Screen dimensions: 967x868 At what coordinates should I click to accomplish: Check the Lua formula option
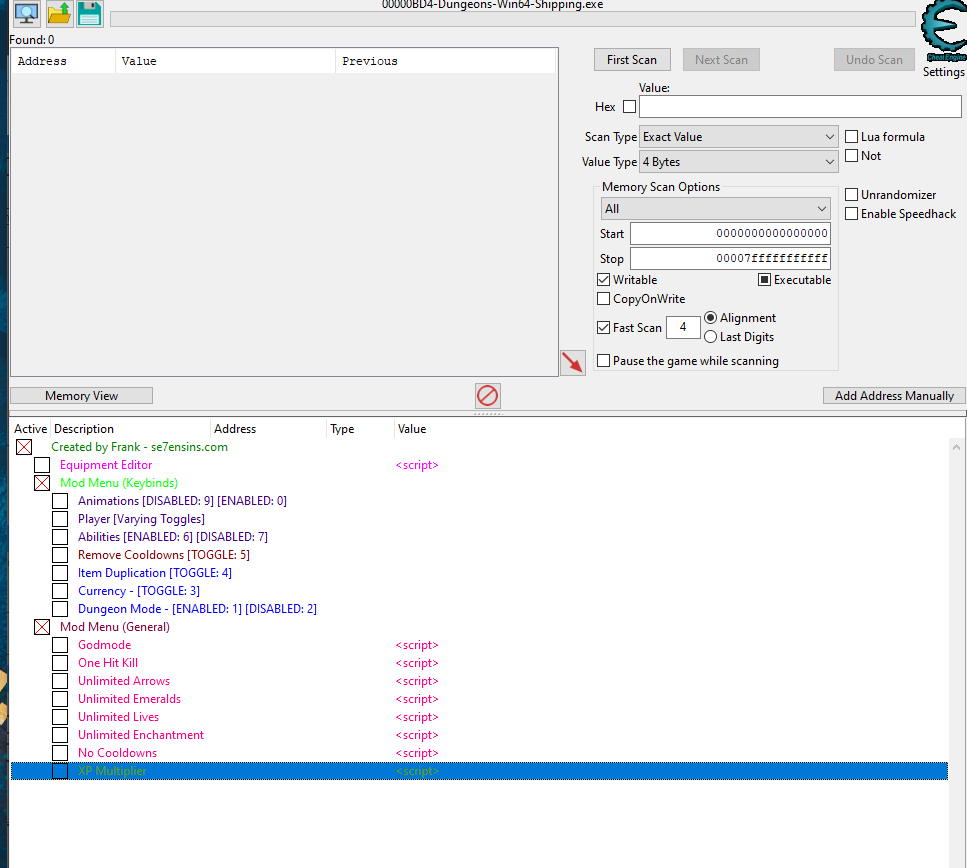point(852,136)
